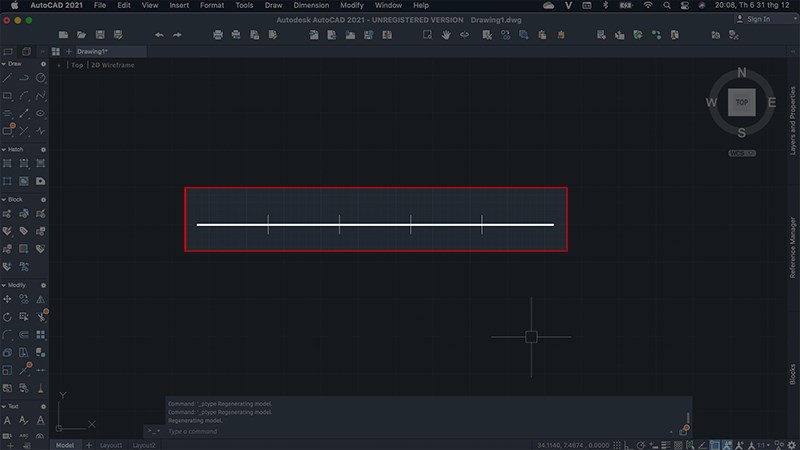Image resolution: width=800 pixels, height=450 pixels.
Task: Click the Sign In button
Action: click(x=758, y=19)
